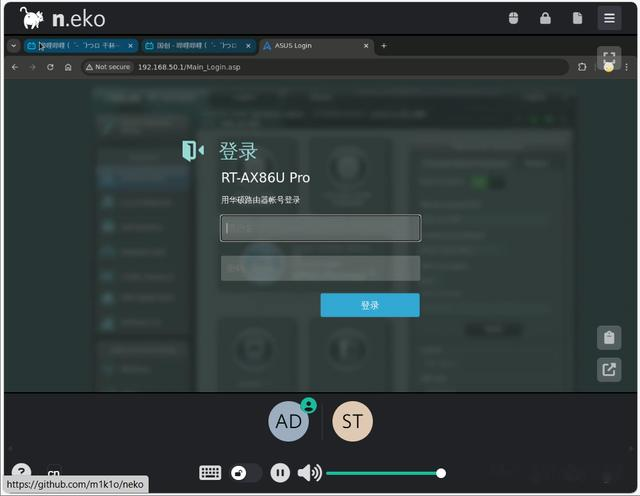Click the address bar URL 192.168.50.1
The width and height of the screenshot is (640, 496).
(x=189, y=67)
